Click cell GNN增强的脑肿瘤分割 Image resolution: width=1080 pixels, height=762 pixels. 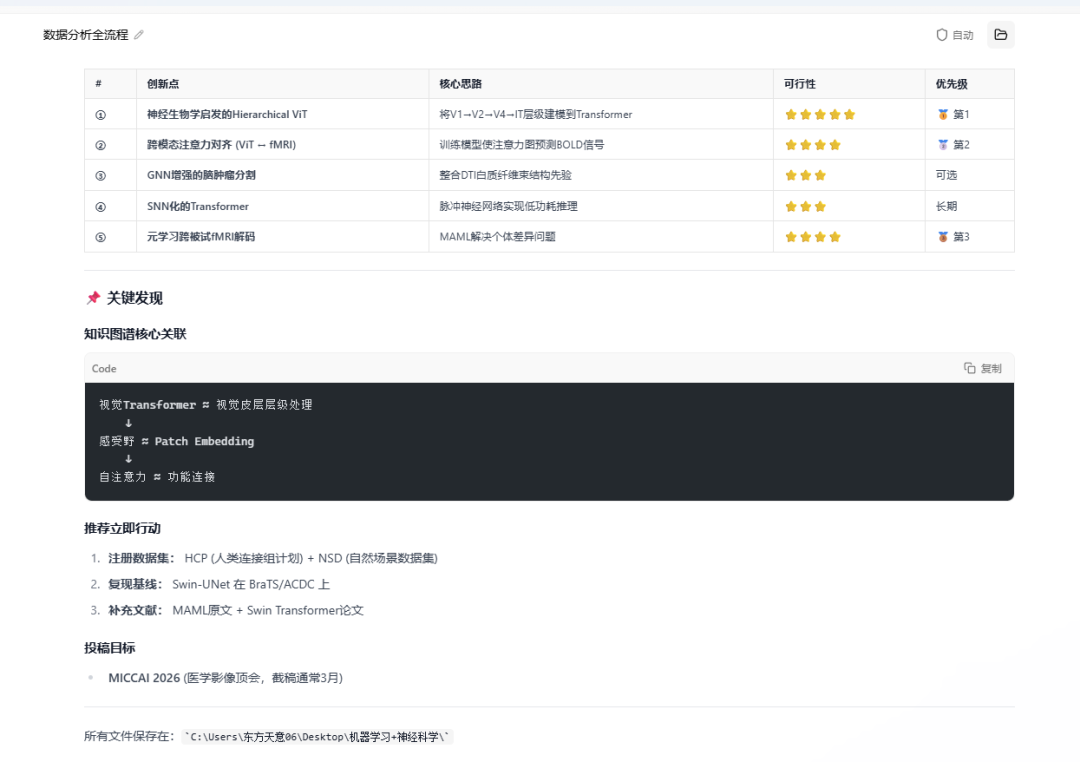point(201,175)
